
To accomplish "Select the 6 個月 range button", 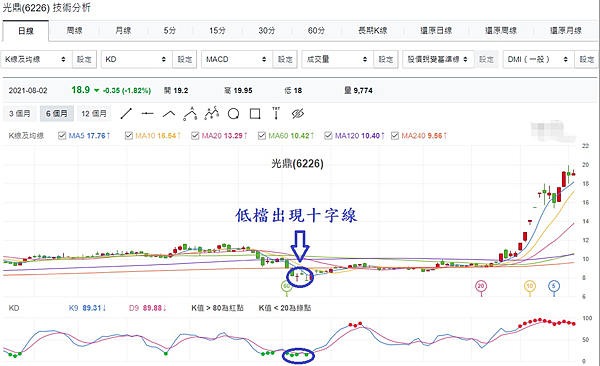I will 57,114.
